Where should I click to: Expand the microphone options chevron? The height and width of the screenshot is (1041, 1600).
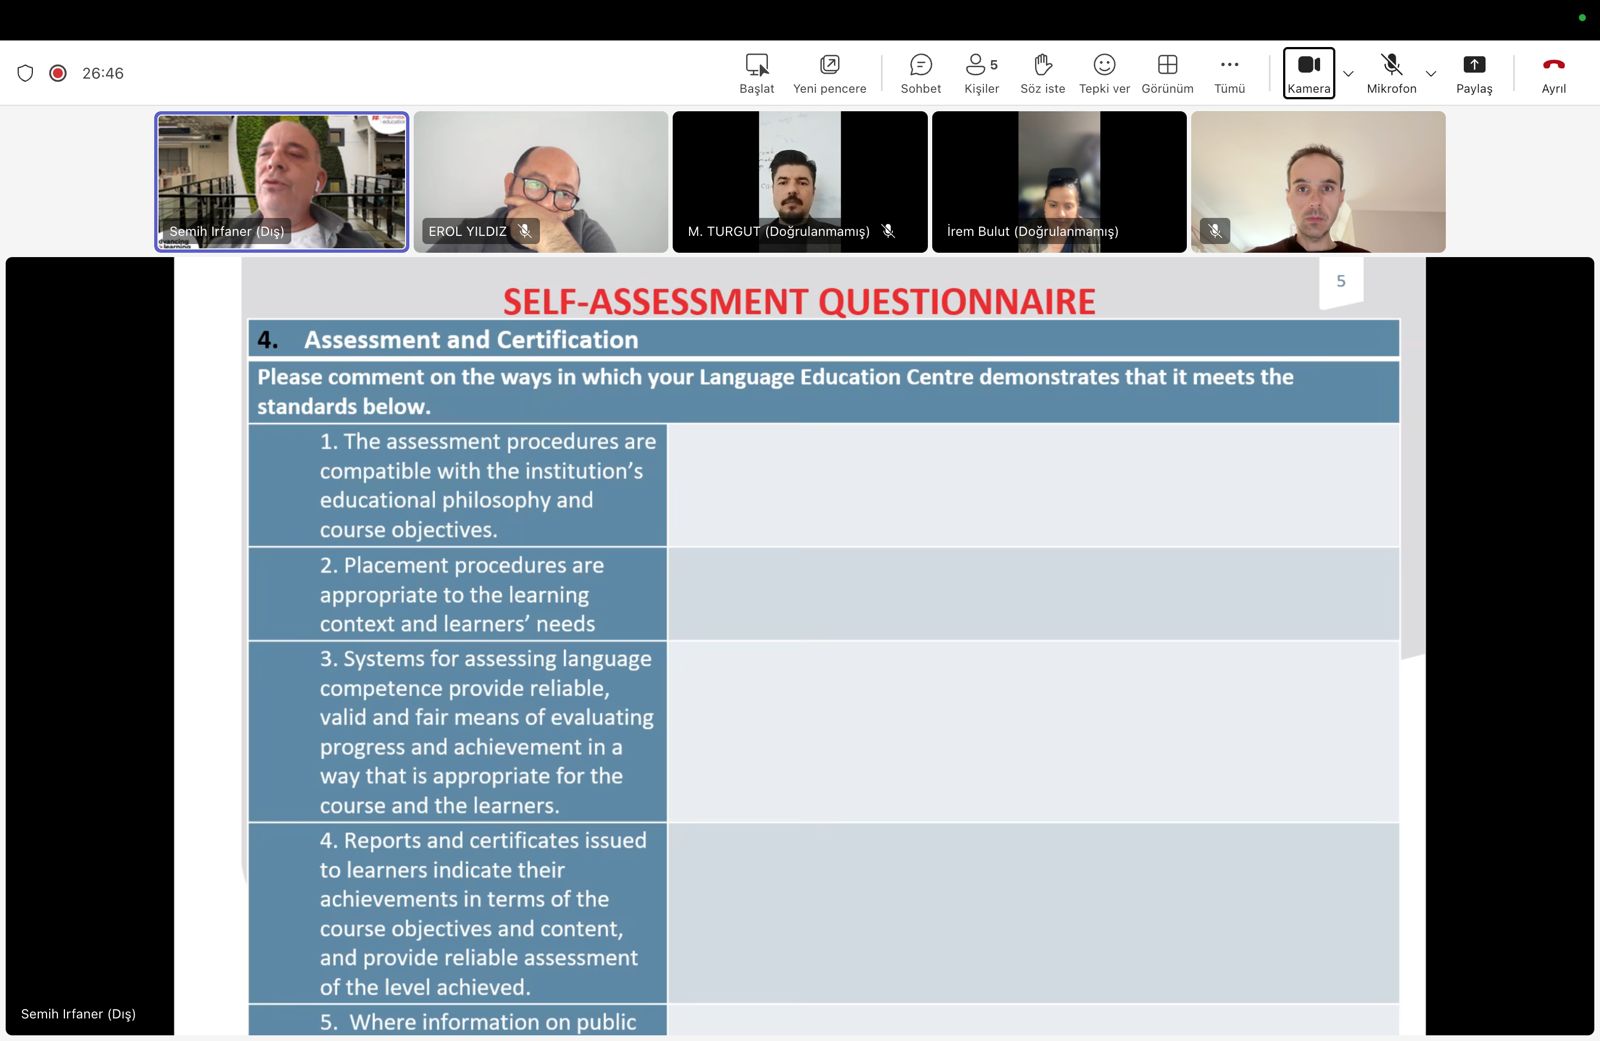pyautogui.click(x=1431, y=74)
